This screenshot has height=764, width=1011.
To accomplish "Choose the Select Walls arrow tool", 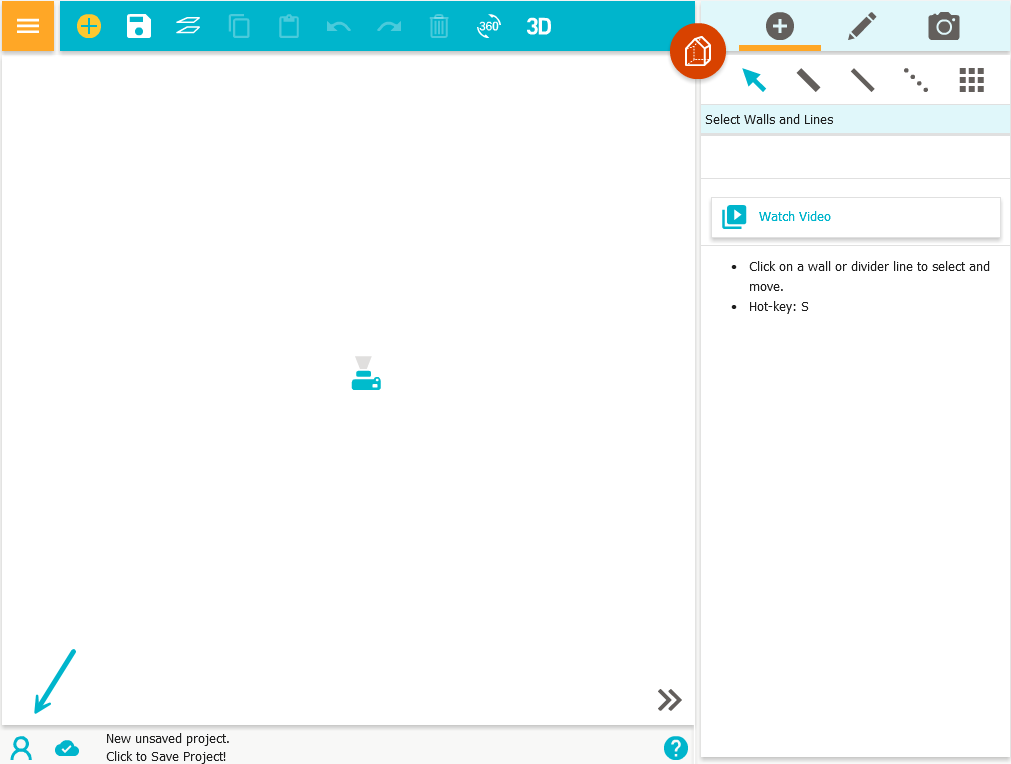I will pyautogui.click(x=754, y=80).
